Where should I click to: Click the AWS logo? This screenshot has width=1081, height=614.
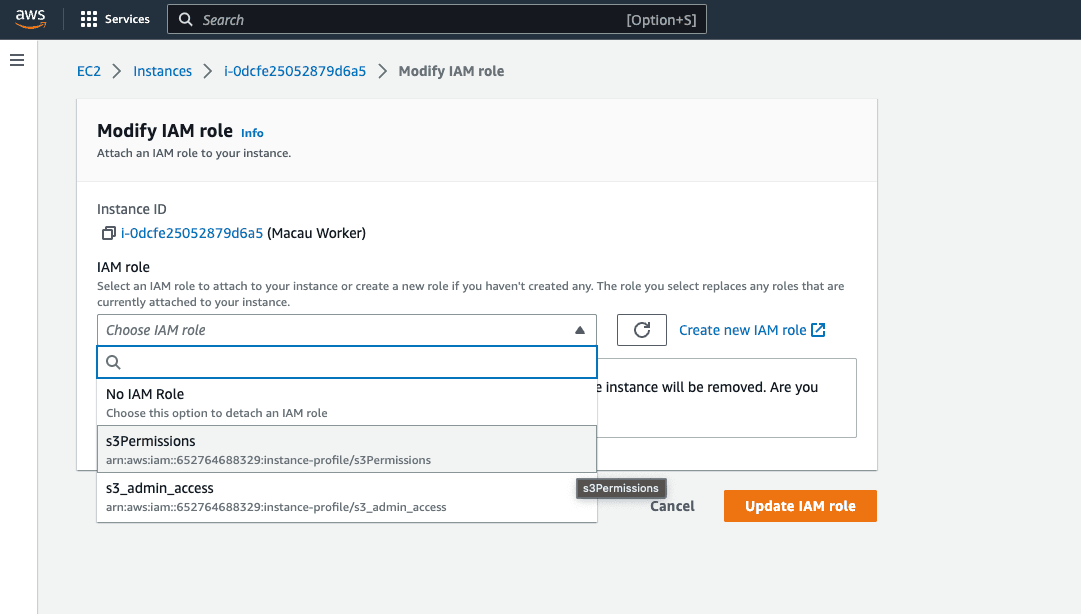(x=30, y=19)
